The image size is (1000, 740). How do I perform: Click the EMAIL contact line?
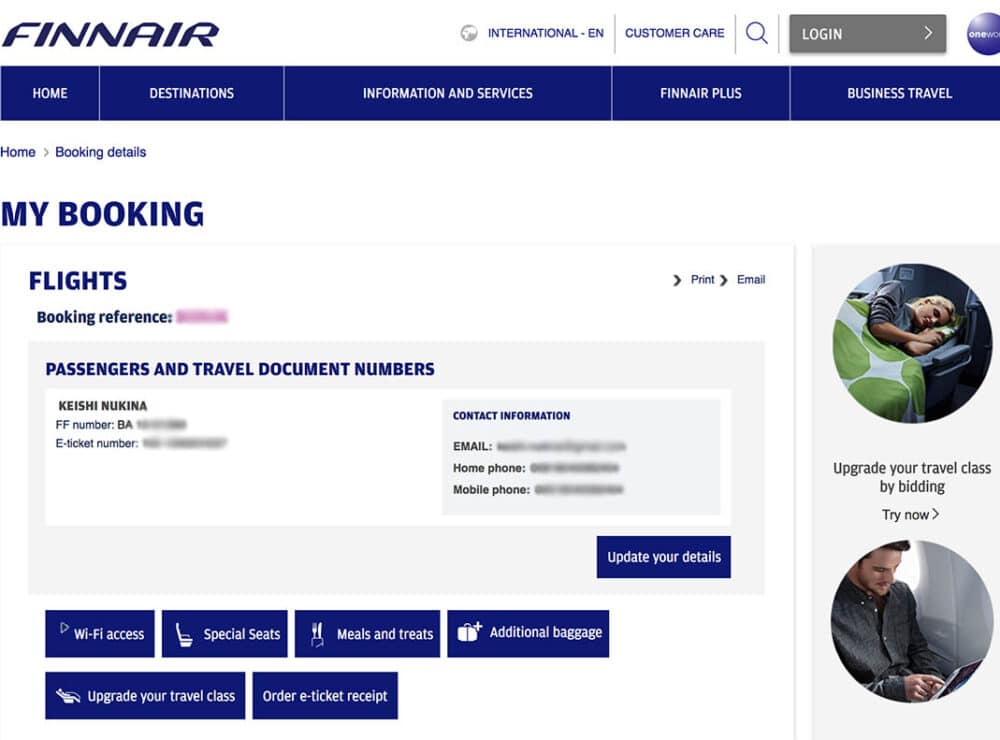click(540, 447)
